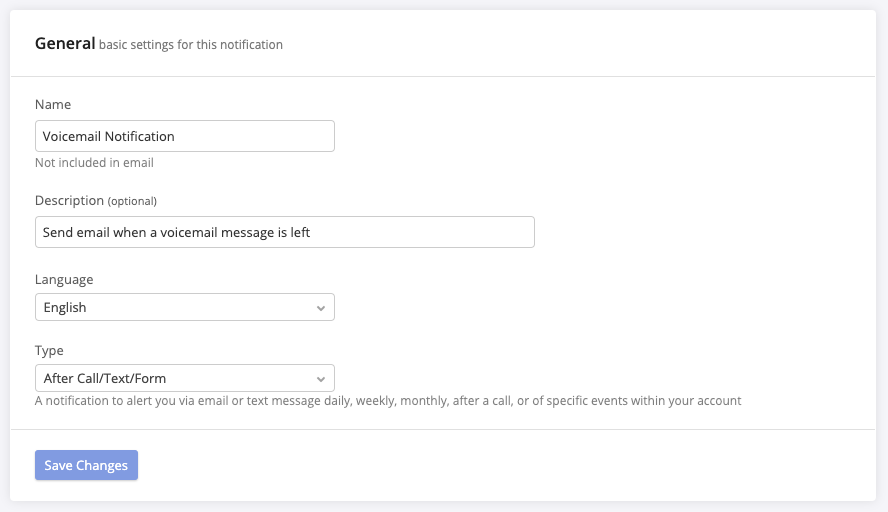
Task: Click the notification type help text below Type
Action: [388, 401]
